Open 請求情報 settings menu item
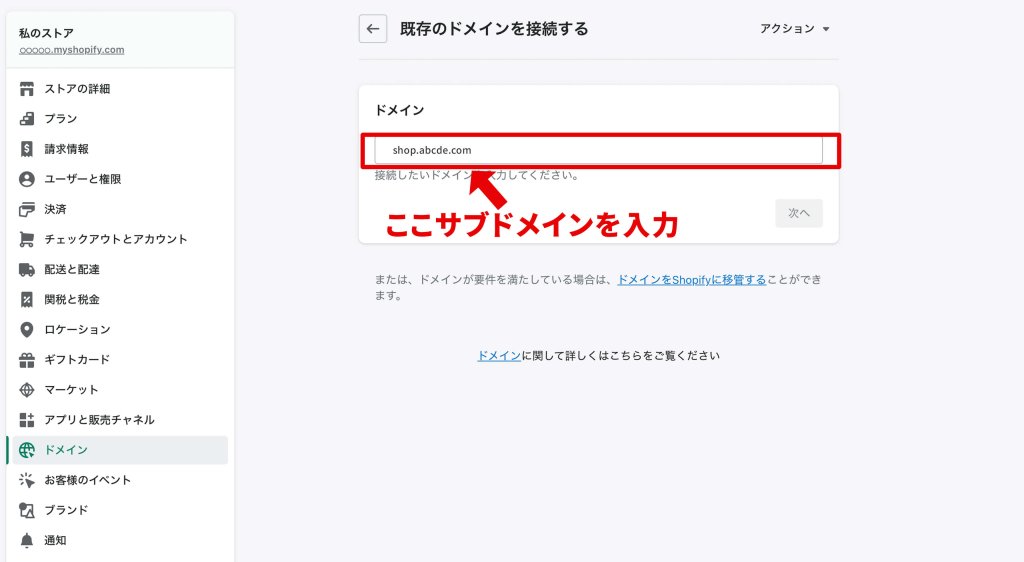The width and height of the screenshot is (1024, 562). tap(120, 149)
